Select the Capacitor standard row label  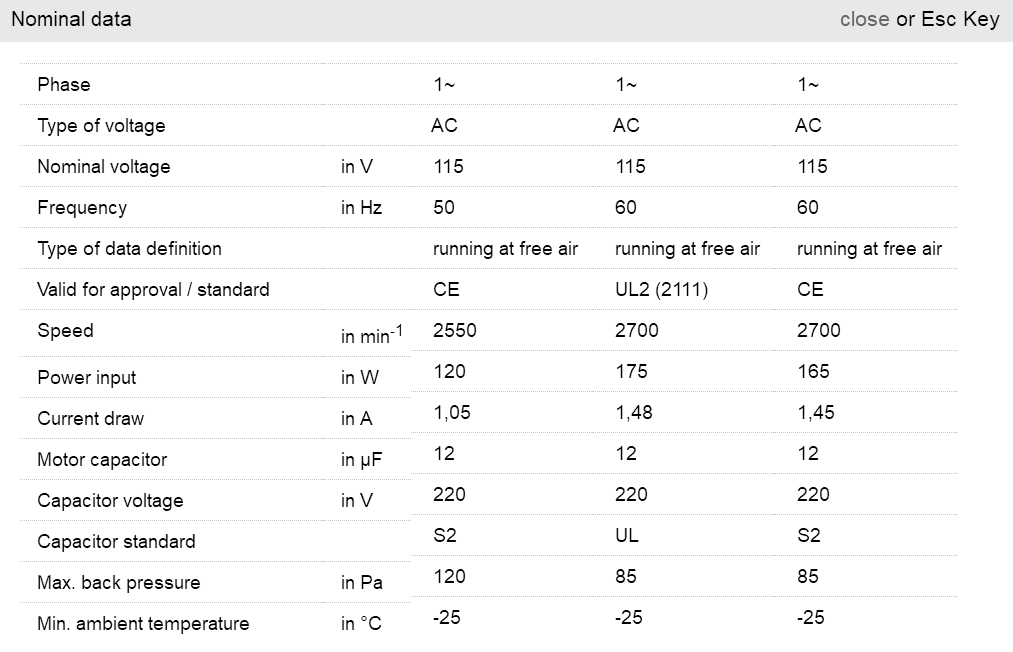tap(116, 542)
